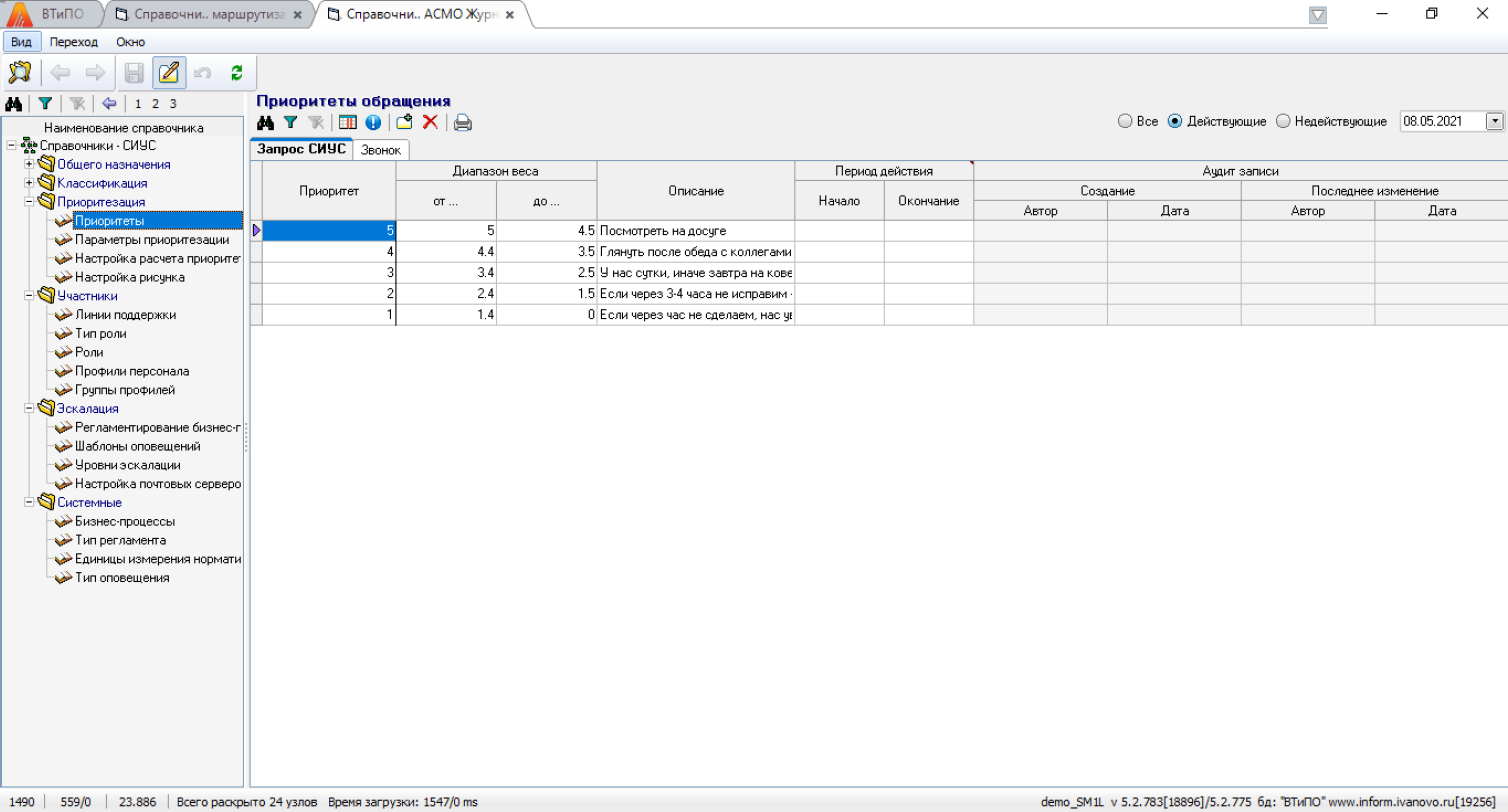This screenshot has width=1508, height=812.
Task: Select Тип роли in the tree
Action: tap(101, 334)
